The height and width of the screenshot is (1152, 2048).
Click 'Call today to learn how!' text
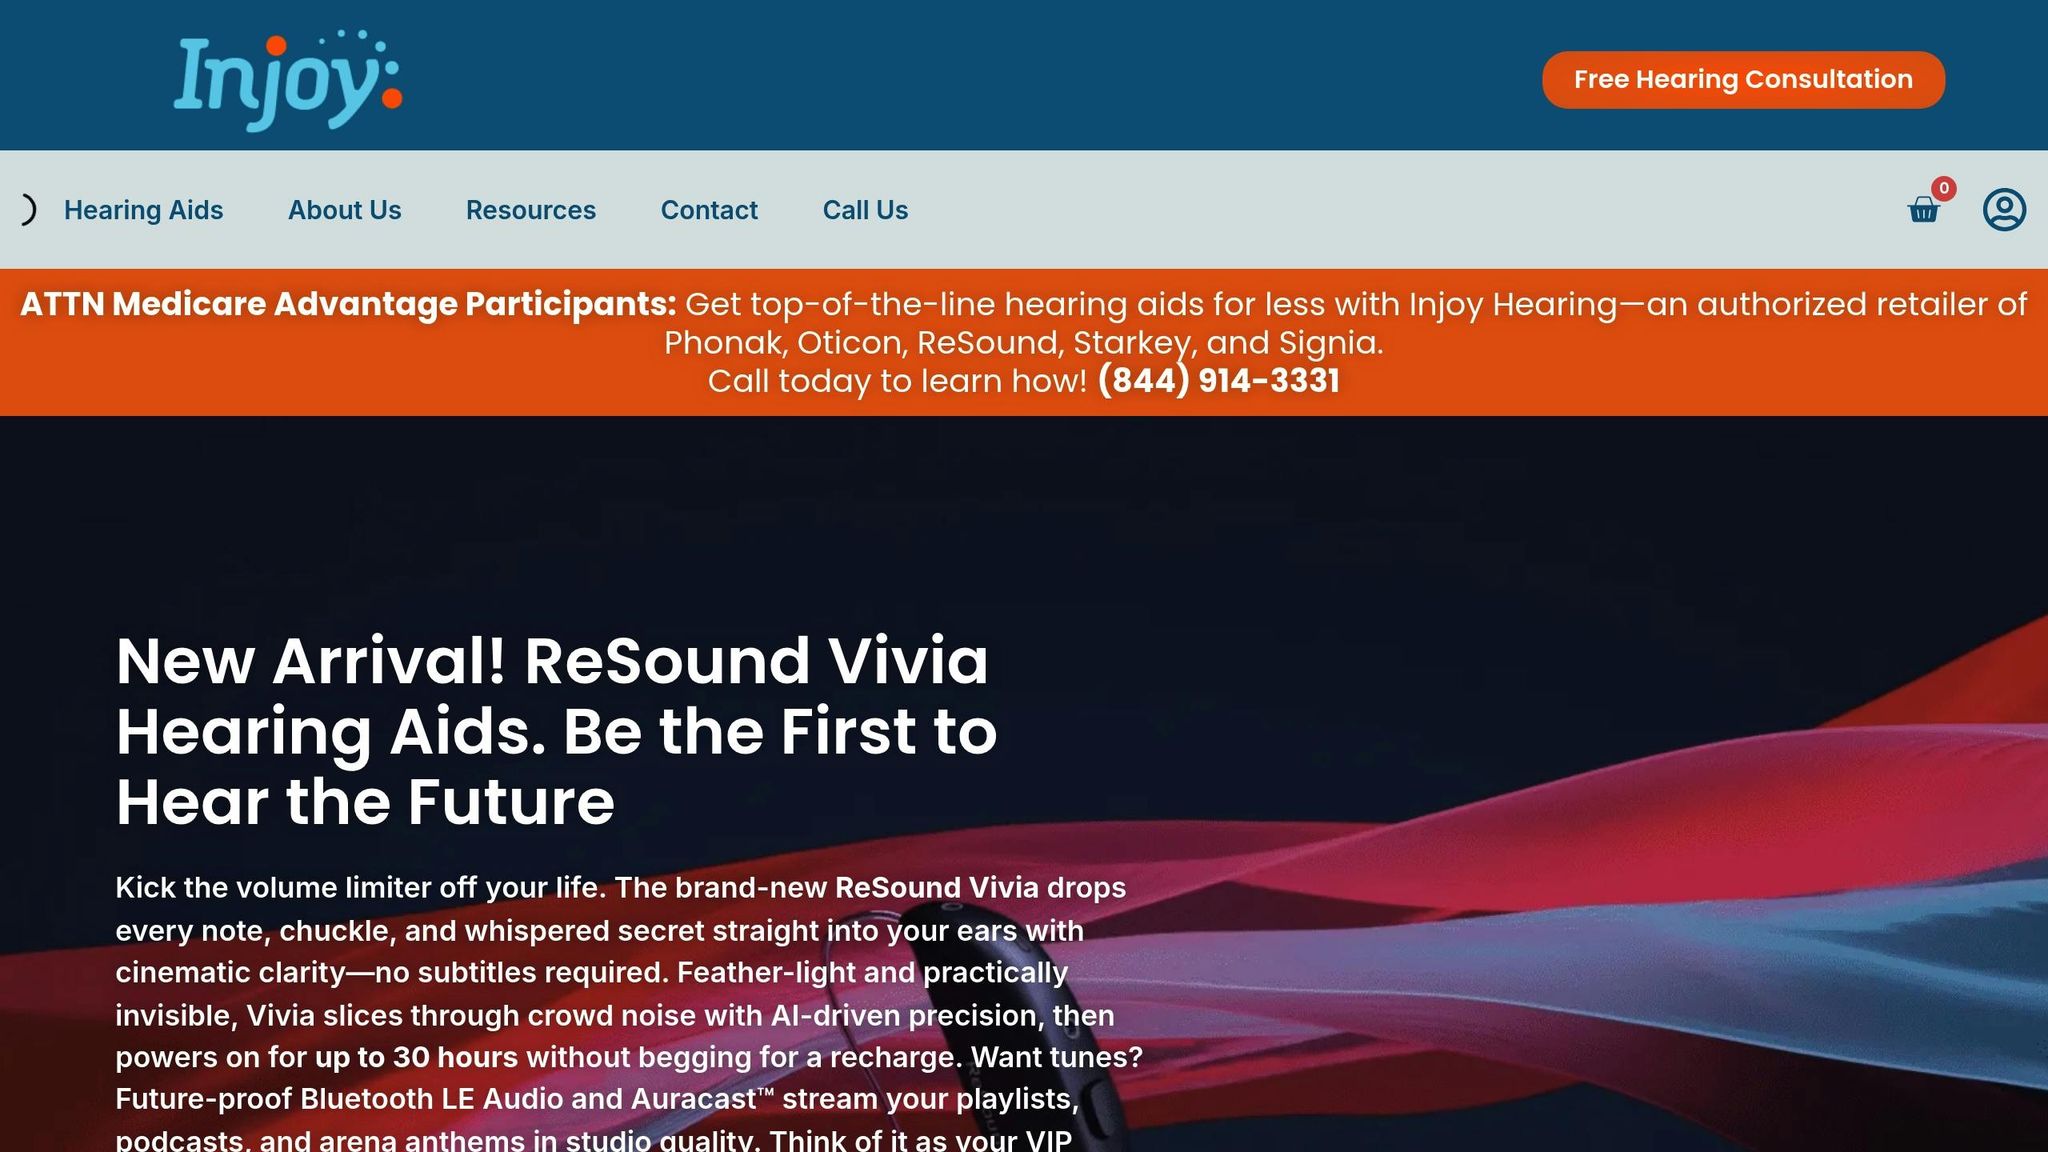click(x=897, y=381)
